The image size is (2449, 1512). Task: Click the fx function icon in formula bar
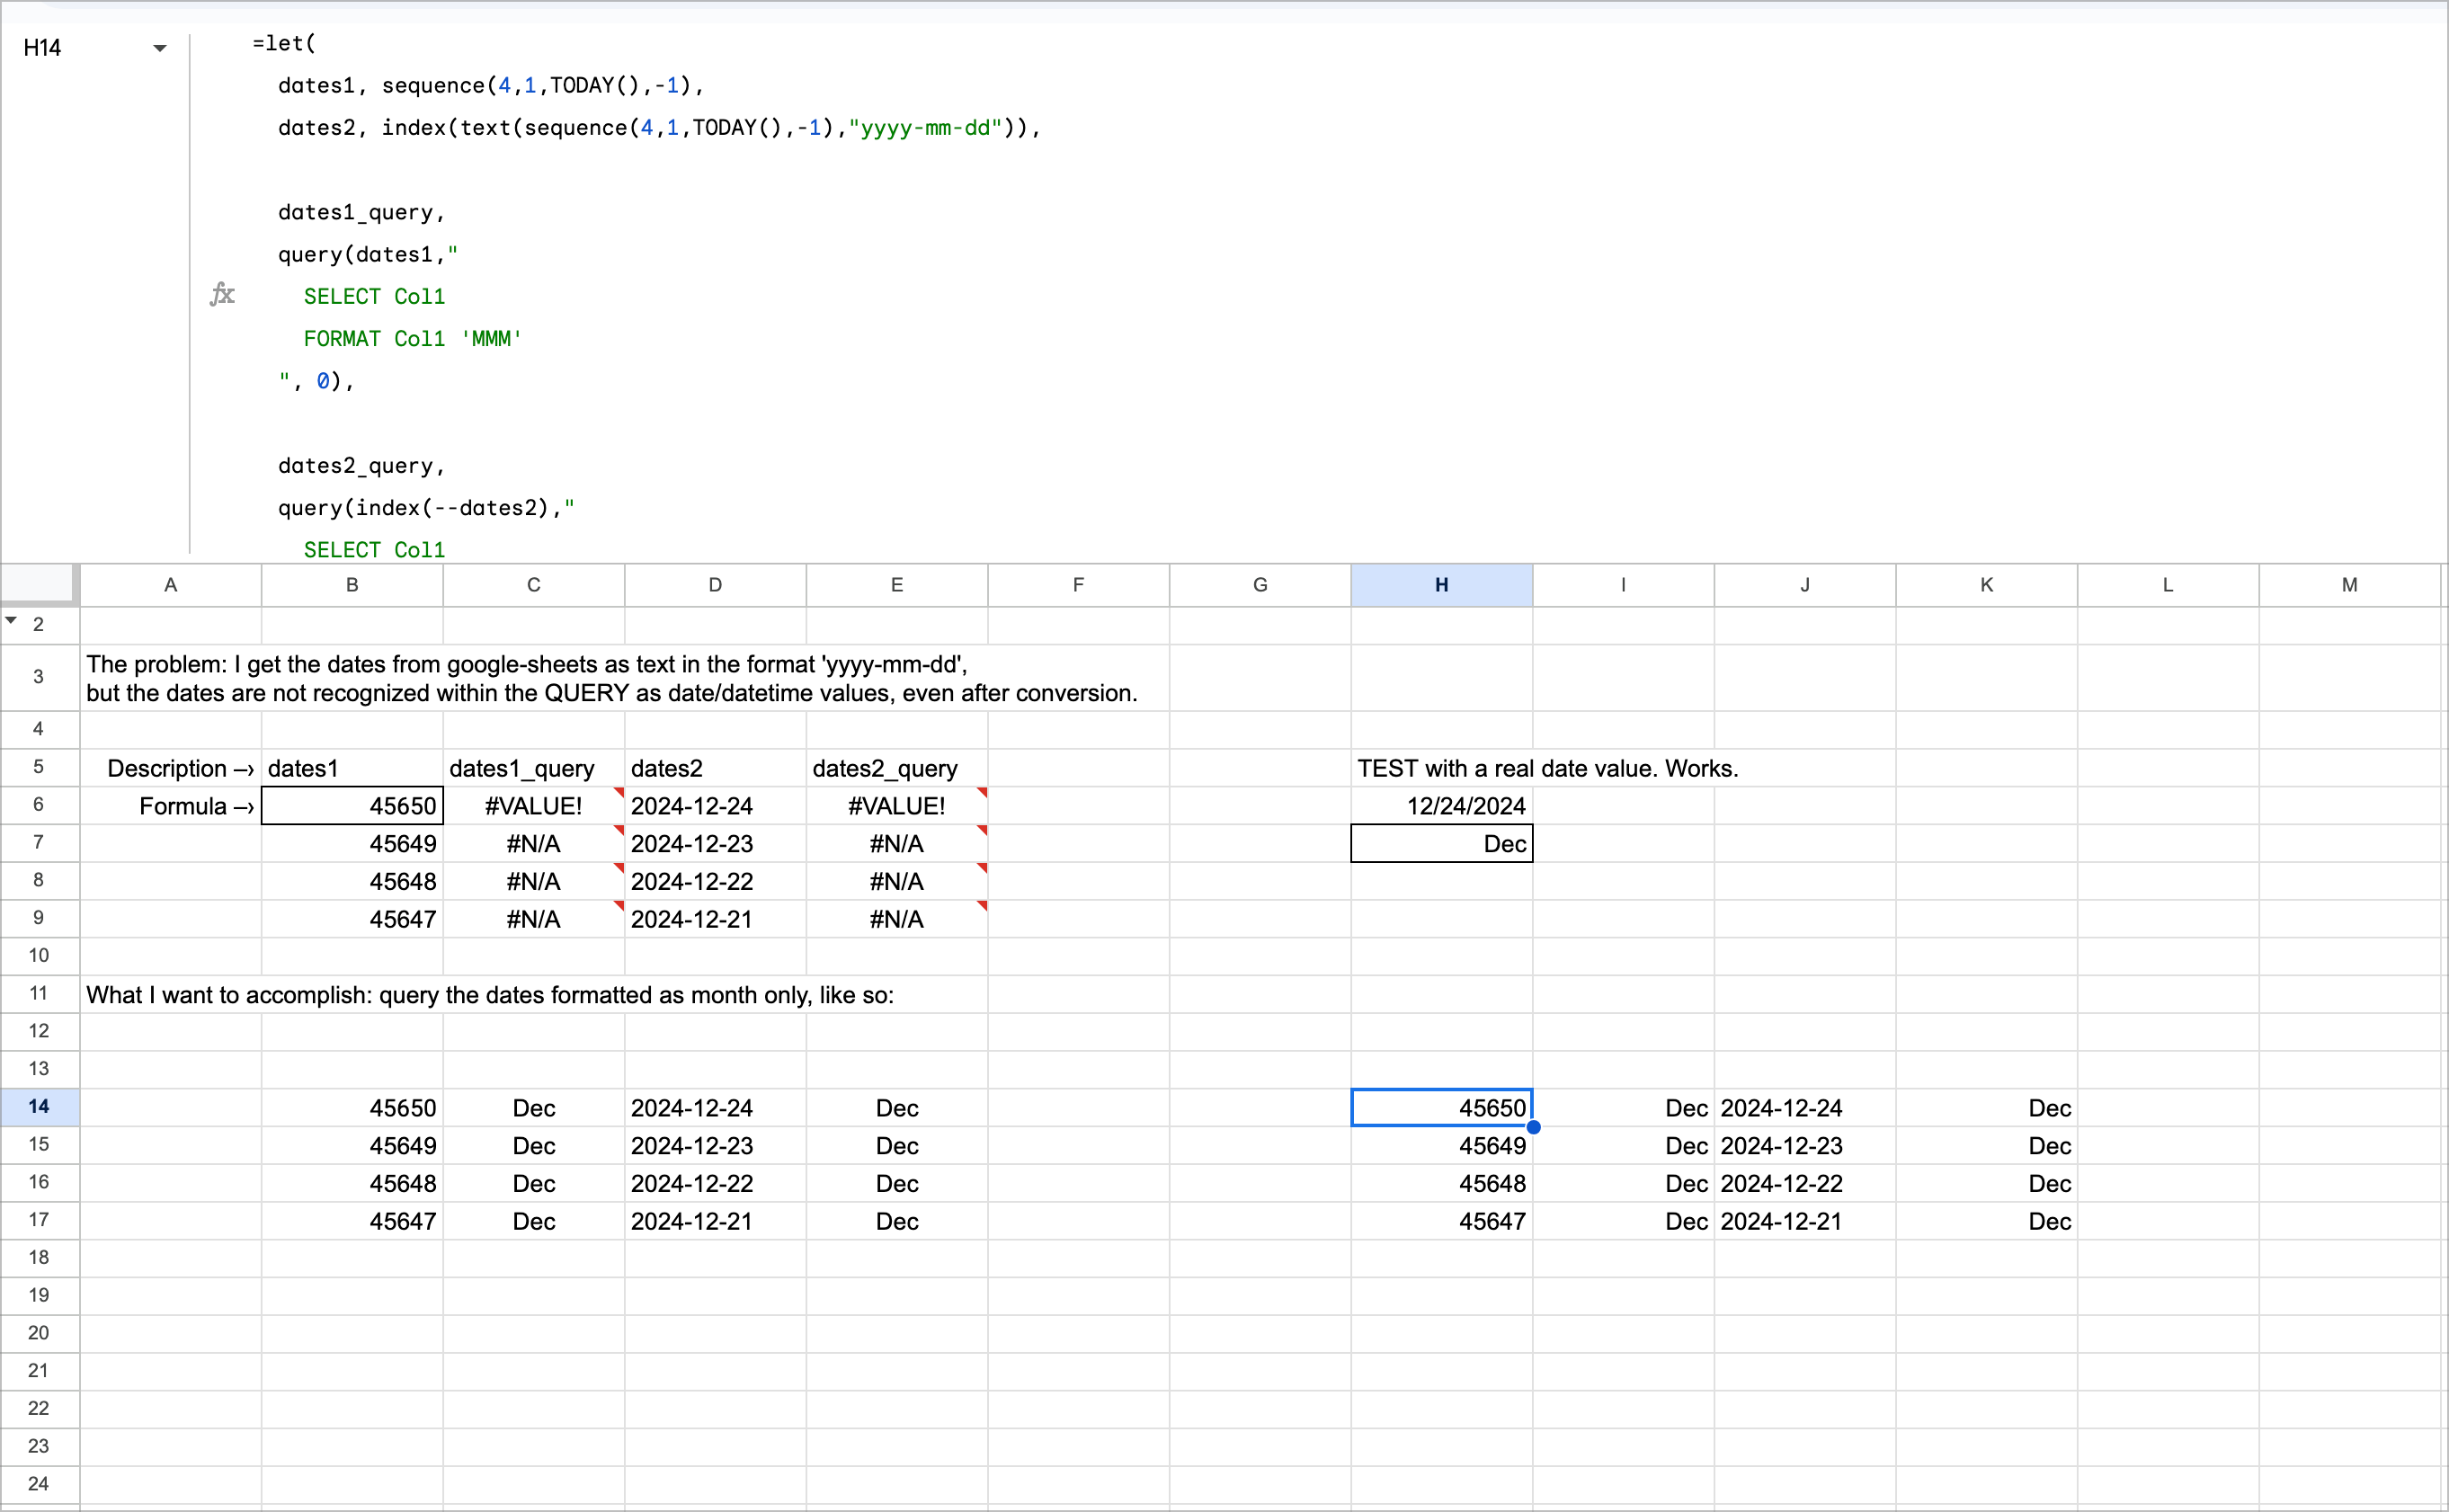click(x=222, y=294)
